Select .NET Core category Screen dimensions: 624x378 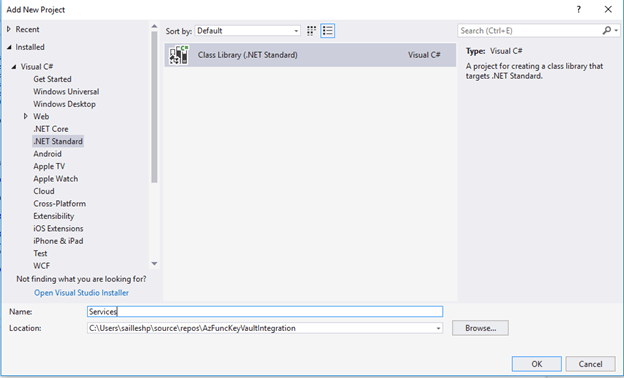pyautogui.click(x=51, y=129)
